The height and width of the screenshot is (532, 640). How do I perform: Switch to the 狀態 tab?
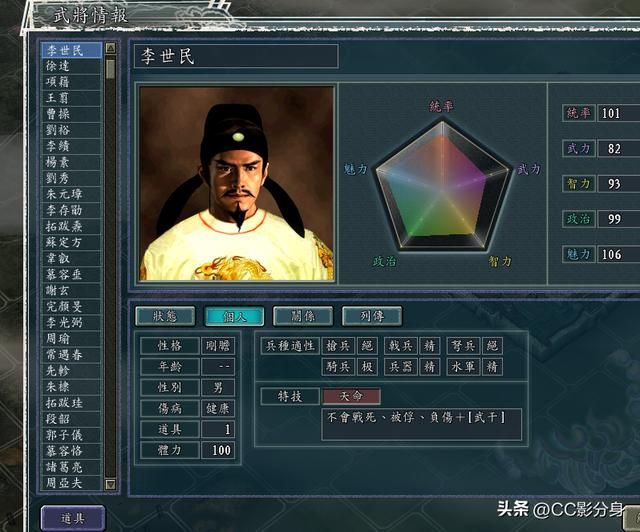[165, 316]
